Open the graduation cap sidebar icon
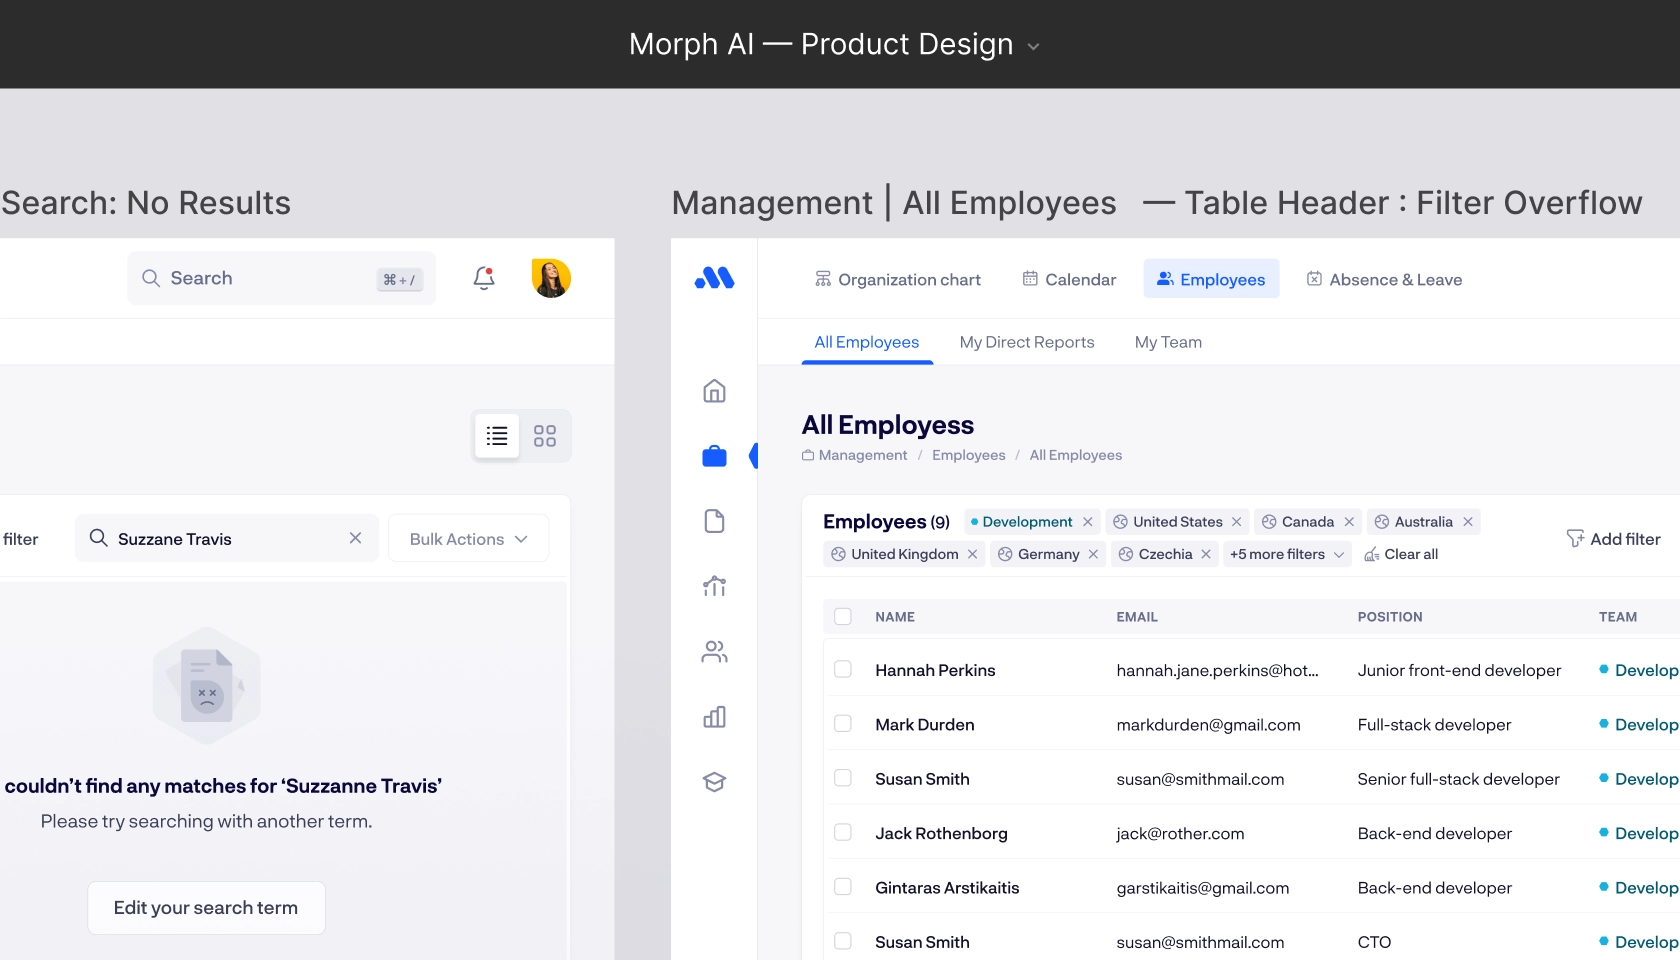This screenshot has width=1680, height=960. pyautogui.click(x=714, y=782)
